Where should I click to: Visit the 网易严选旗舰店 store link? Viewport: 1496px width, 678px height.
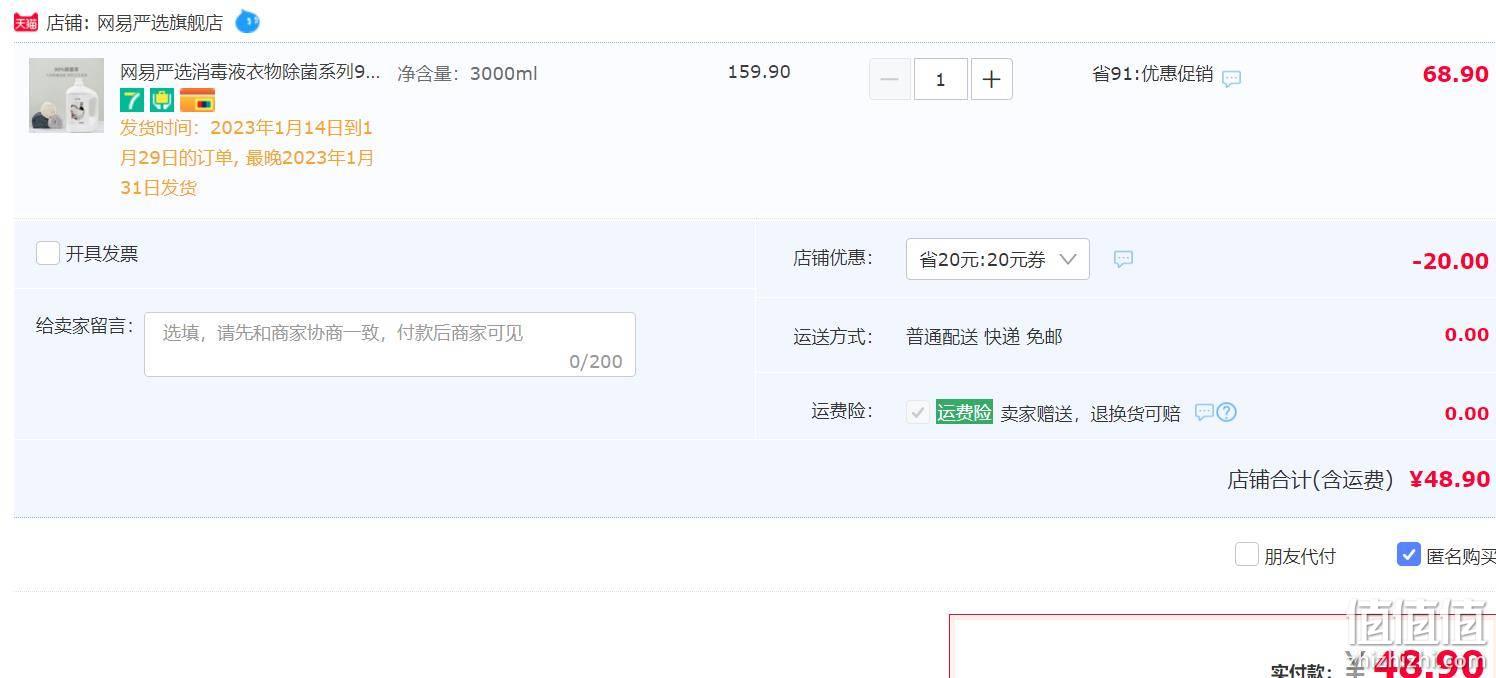click(x=160, y=22)
